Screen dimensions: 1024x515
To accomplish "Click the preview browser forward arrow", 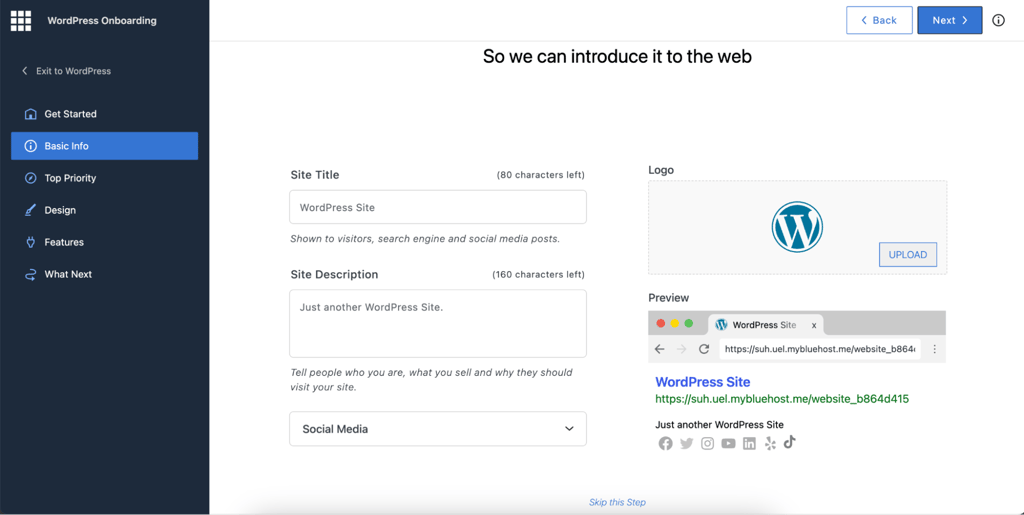I will pos(682,349).
